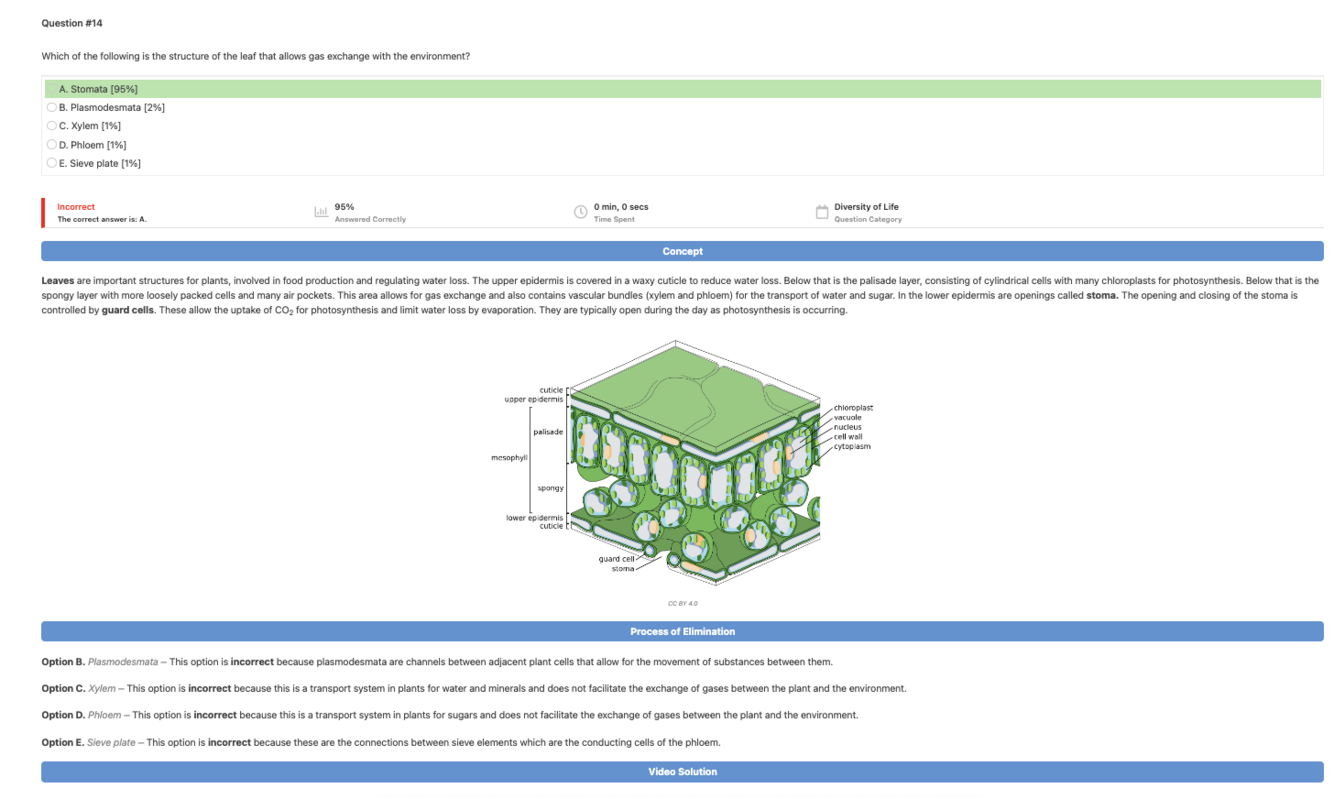The width and height of the screenshot is (1334, 799).
Task: Select radio button B. Plasmodesmata
Action: tap(52, 107)
